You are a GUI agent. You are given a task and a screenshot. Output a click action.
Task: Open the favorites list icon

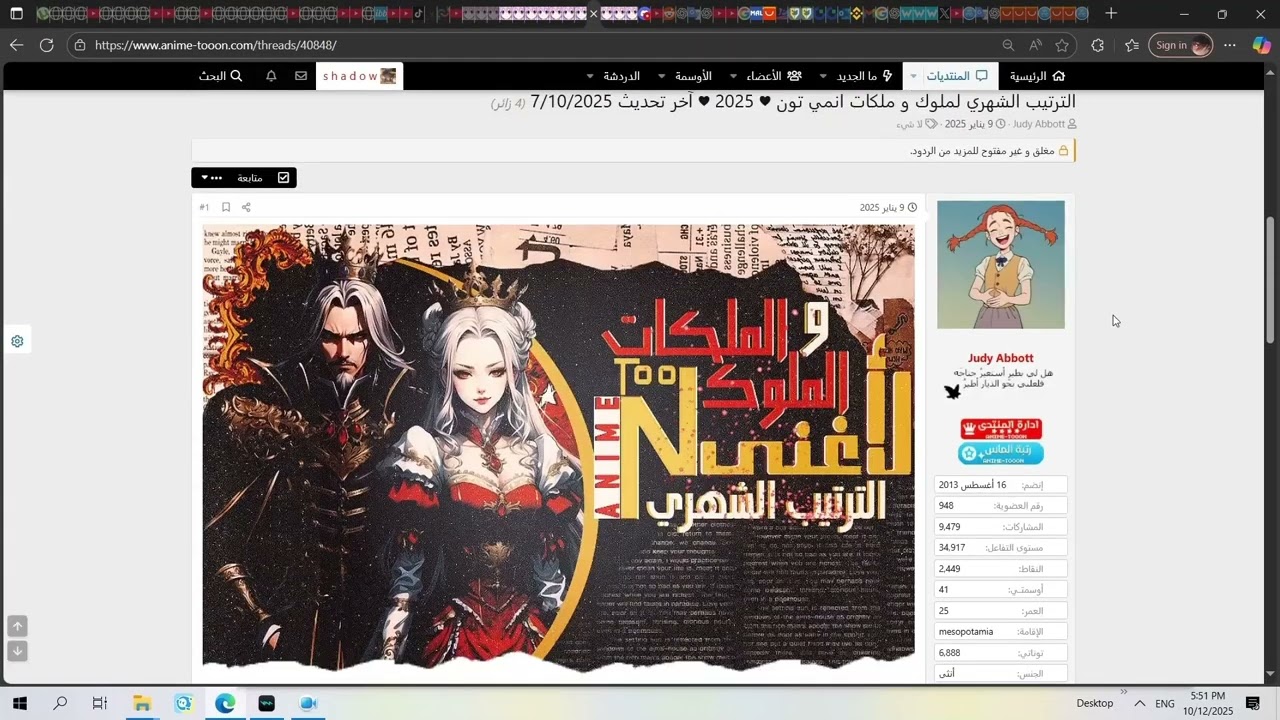[1132, 45]
